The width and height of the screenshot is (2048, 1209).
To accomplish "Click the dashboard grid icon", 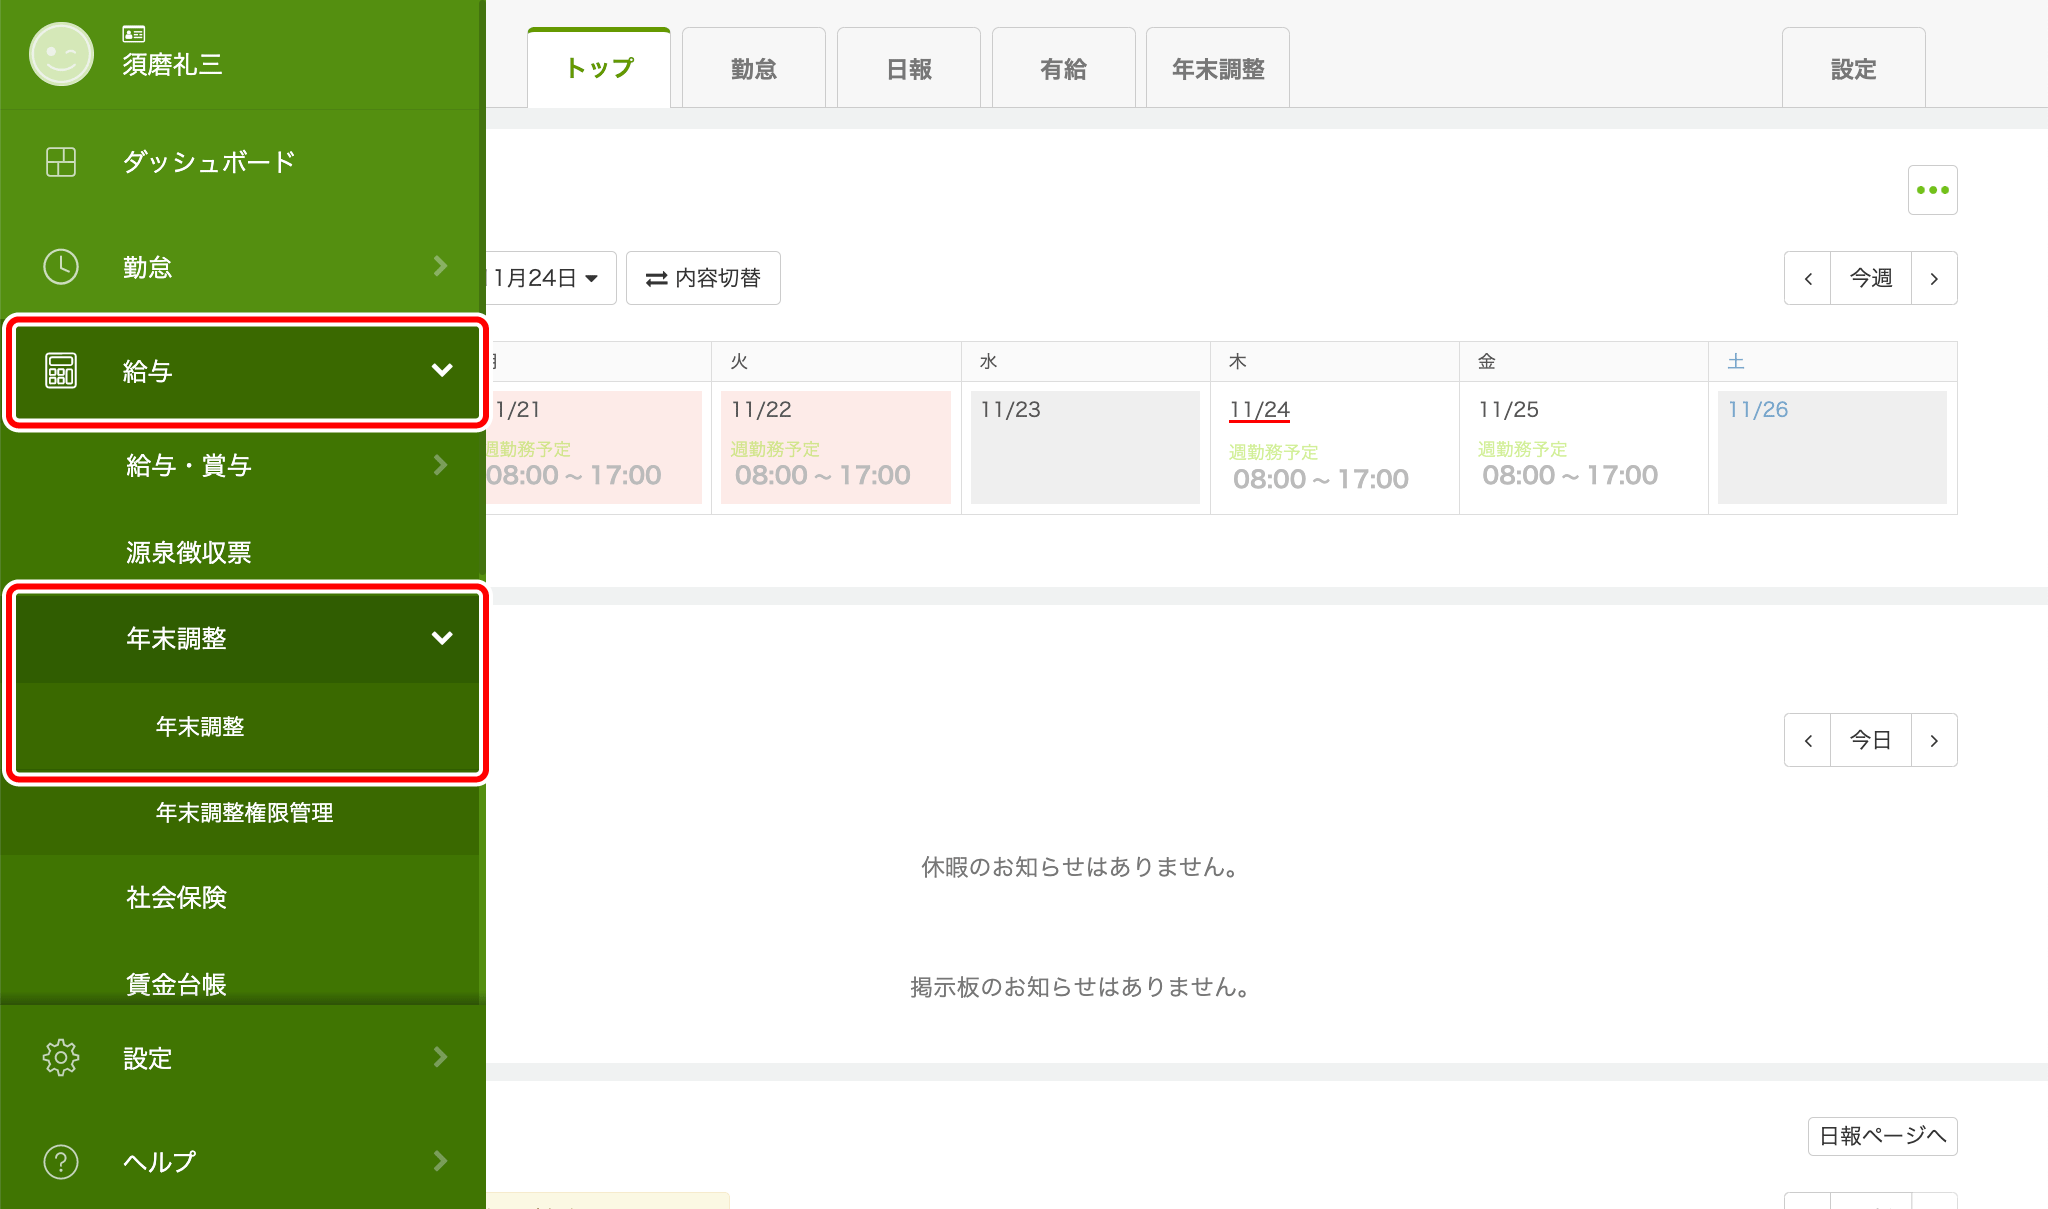I will (x=61, y=162).
